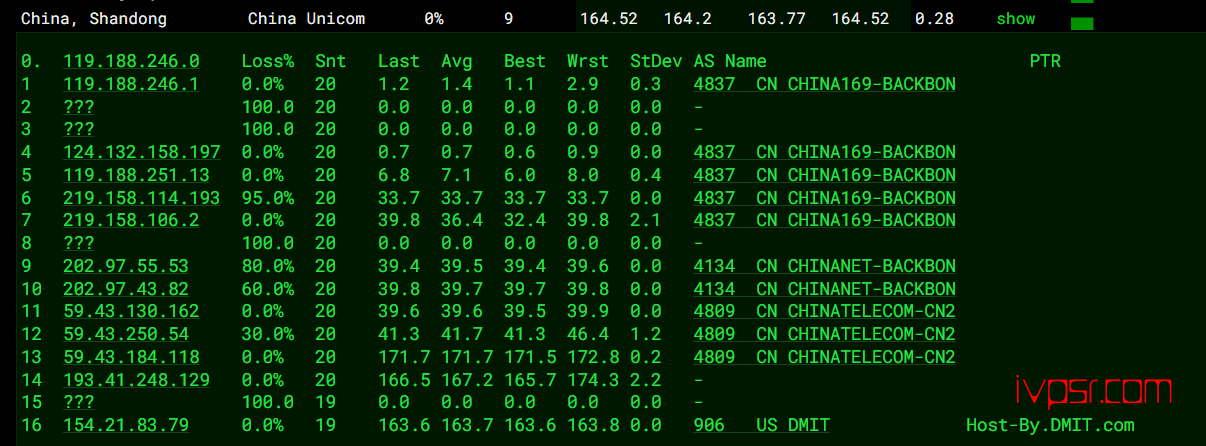Screen dimensions: 1206x446
Task: Click the 80.0% loss value on hop 9
Action: [x=268, y=266]
